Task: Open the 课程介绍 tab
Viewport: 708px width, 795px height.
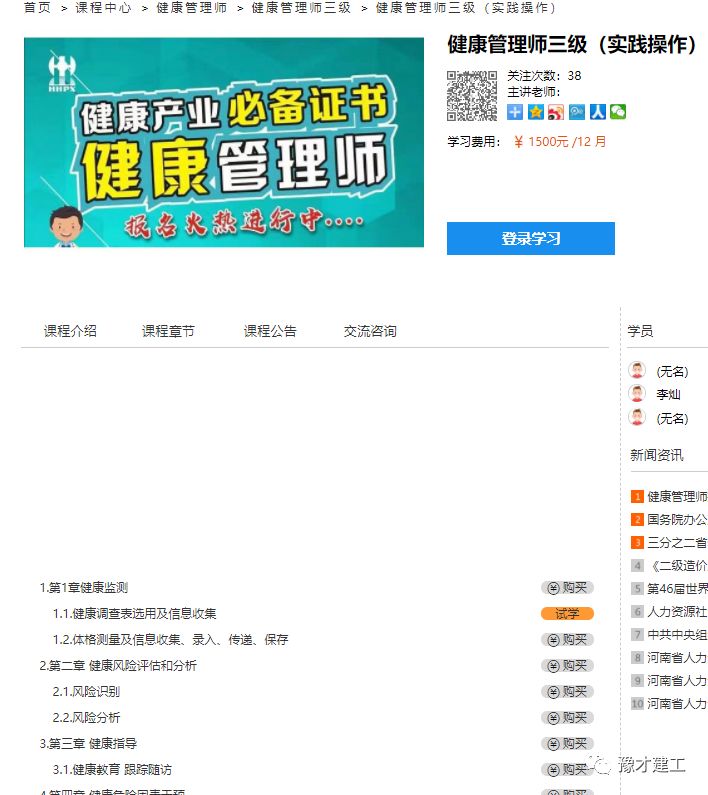Action: click(70, 331)
